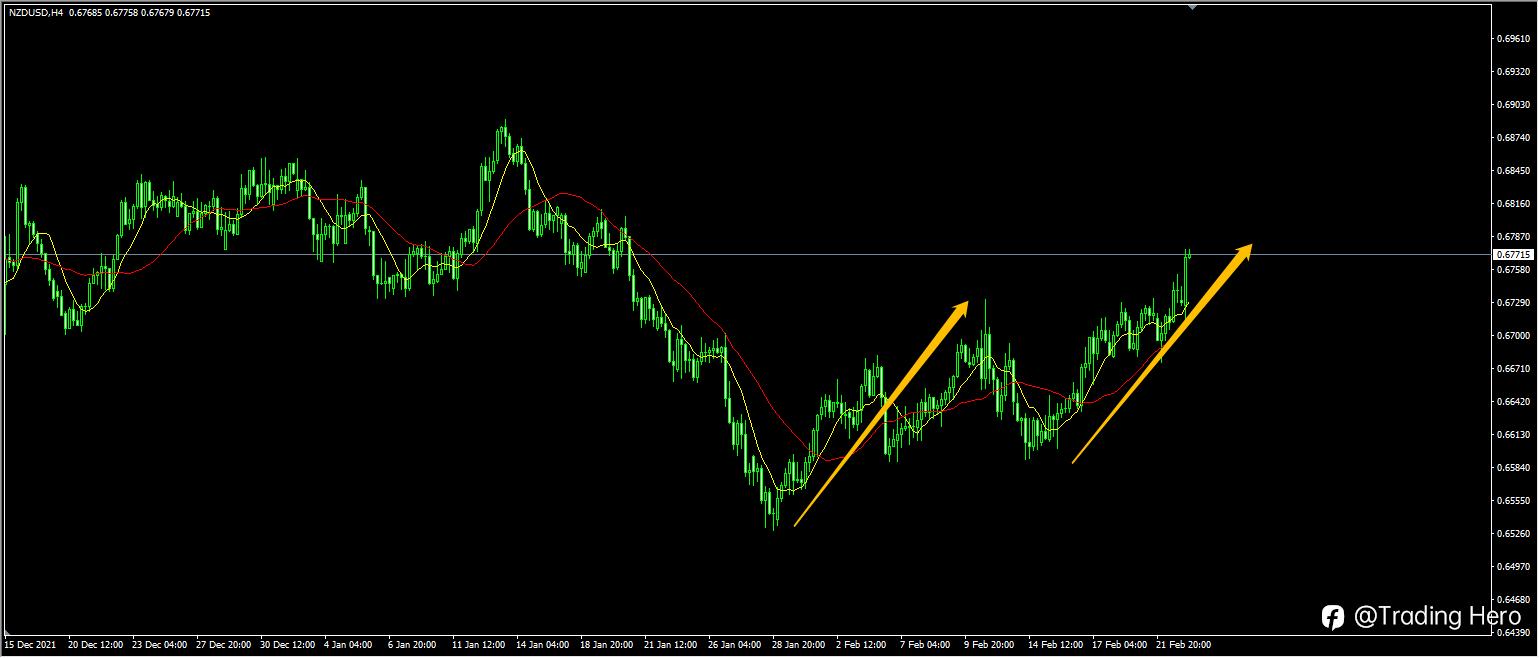The height and width of the screenshot is (658, 1539).
Task: Click the 2 Feb 12:00 time label
Action: coord(861,645)
